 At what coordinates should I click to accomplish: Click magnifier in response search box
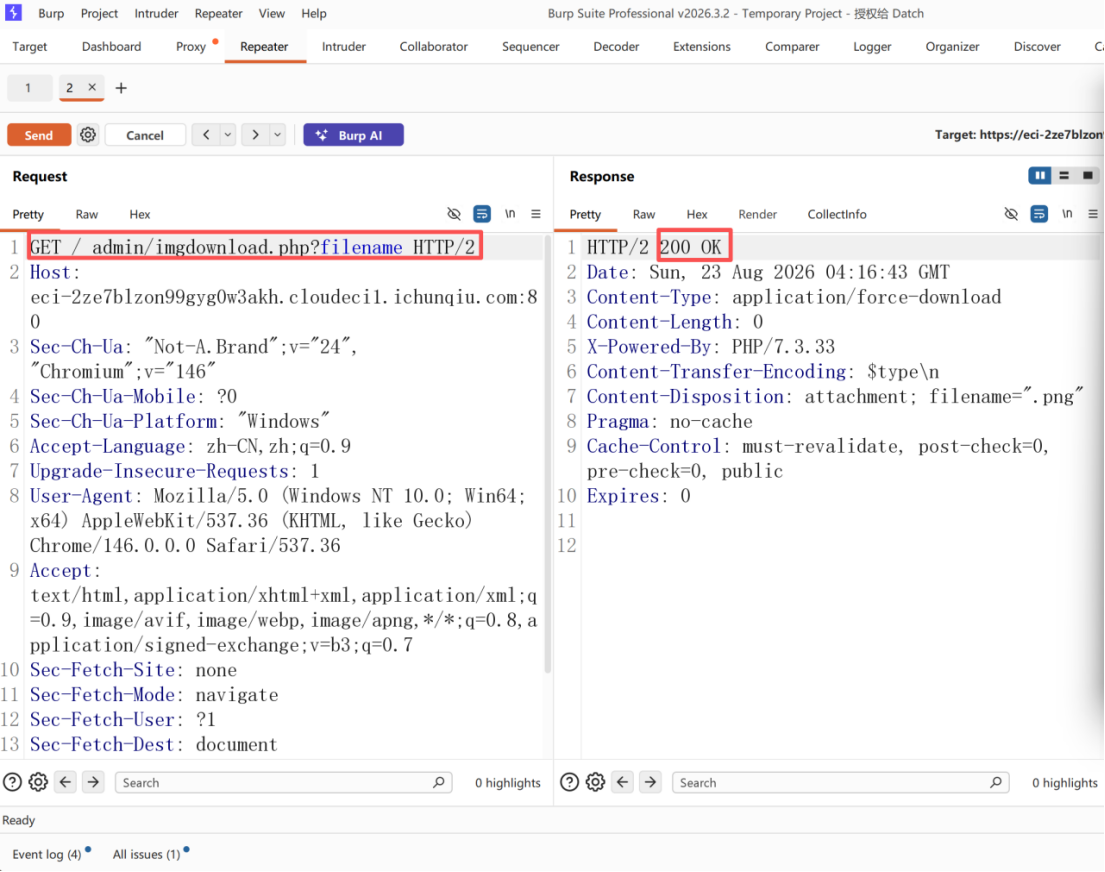pos(996,782)
